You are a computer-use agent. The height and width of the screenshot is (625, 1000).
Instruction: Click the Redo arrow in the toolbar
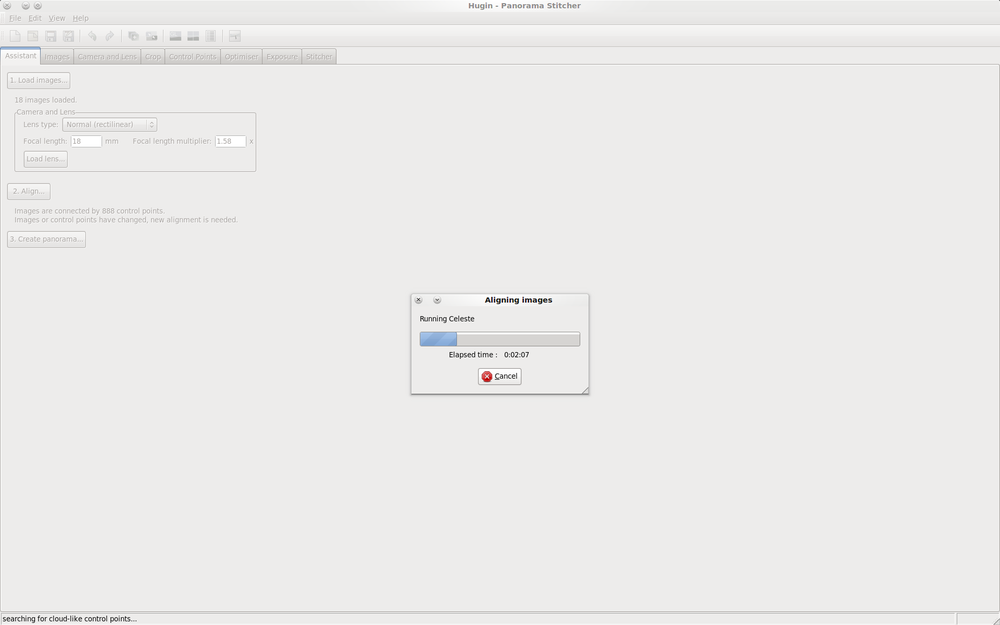click(110, 36)
